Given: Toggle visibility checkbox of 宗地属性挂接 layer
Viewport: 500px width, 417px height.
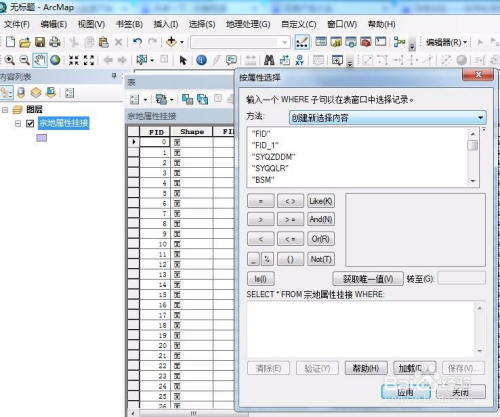Looking at the screenshot, I should [x=30, y=124].
